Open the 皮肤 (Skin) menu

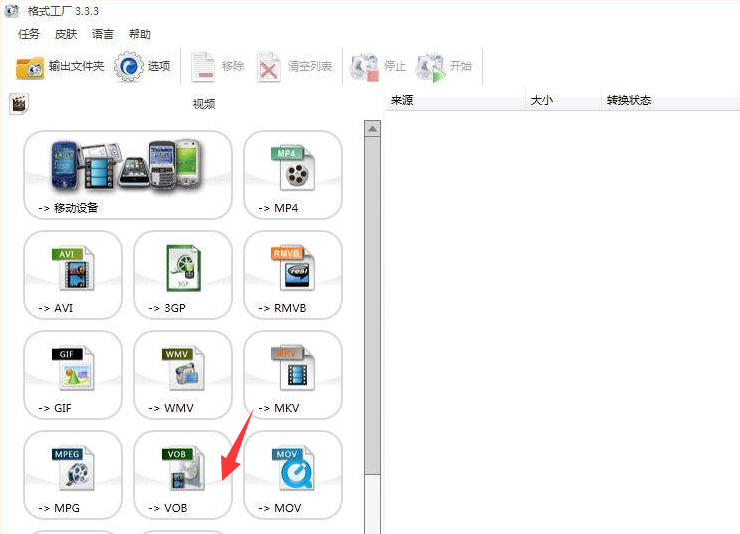point(66,34)
